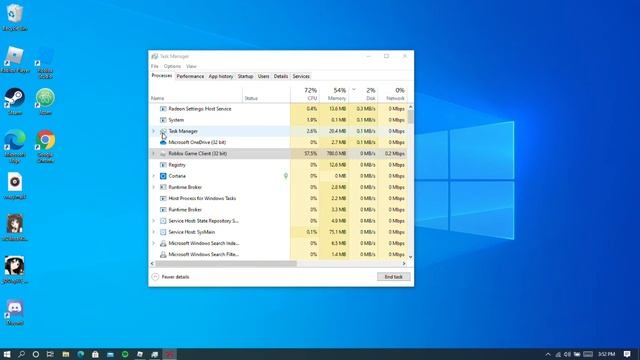Switch to the Performance tab
The image size is (640, 360).
[190, 76]
